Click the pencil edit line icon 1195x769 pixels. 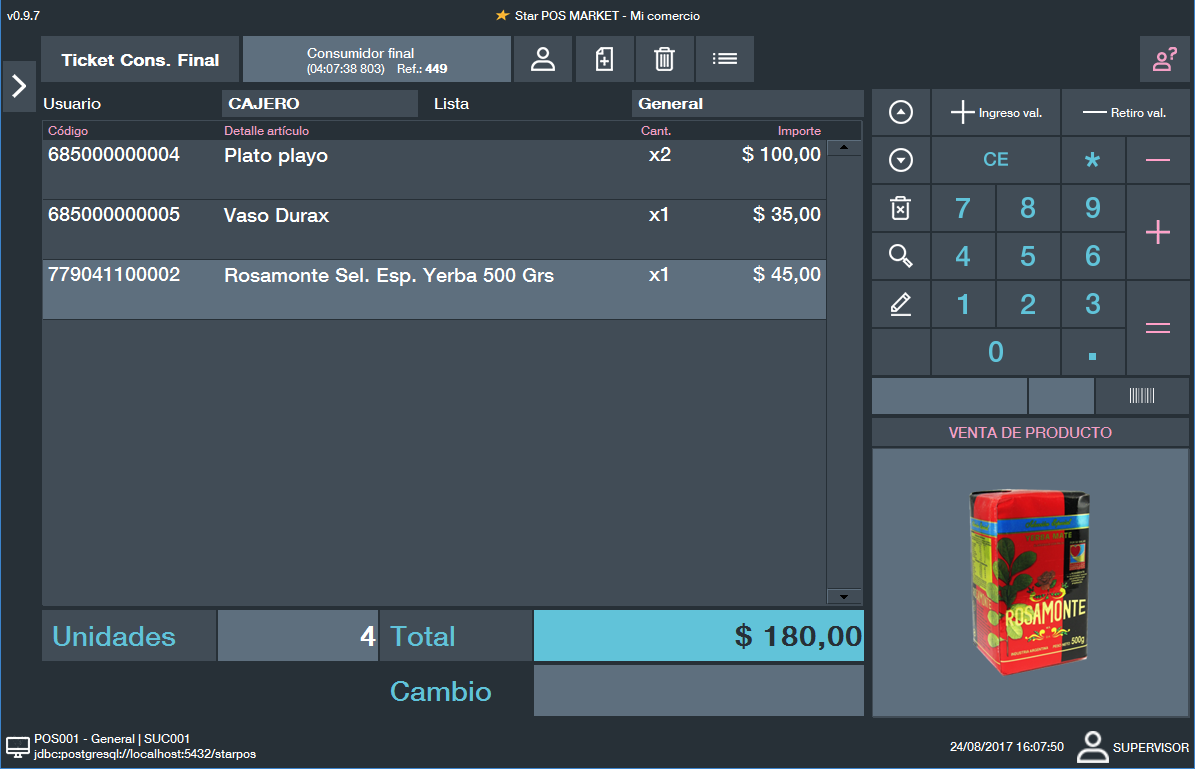tap(900, 304)
